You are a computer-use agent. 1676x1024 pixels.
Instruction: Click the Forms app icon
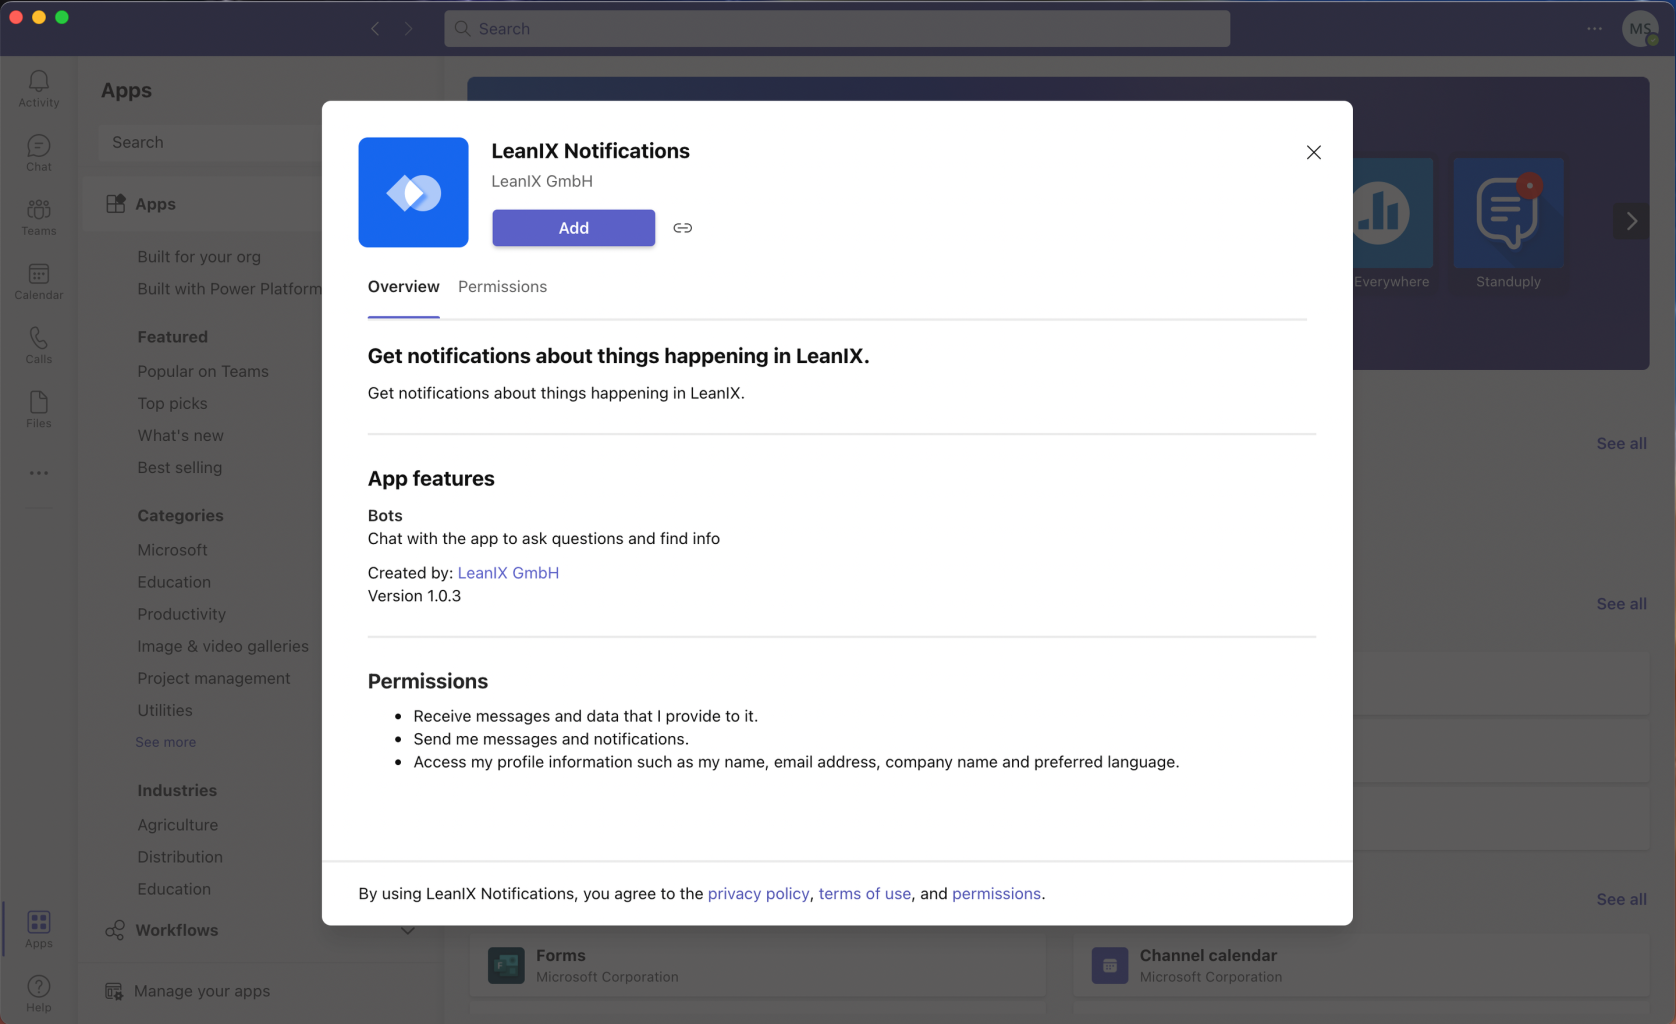pyautogui.click(x=506, y=965)
